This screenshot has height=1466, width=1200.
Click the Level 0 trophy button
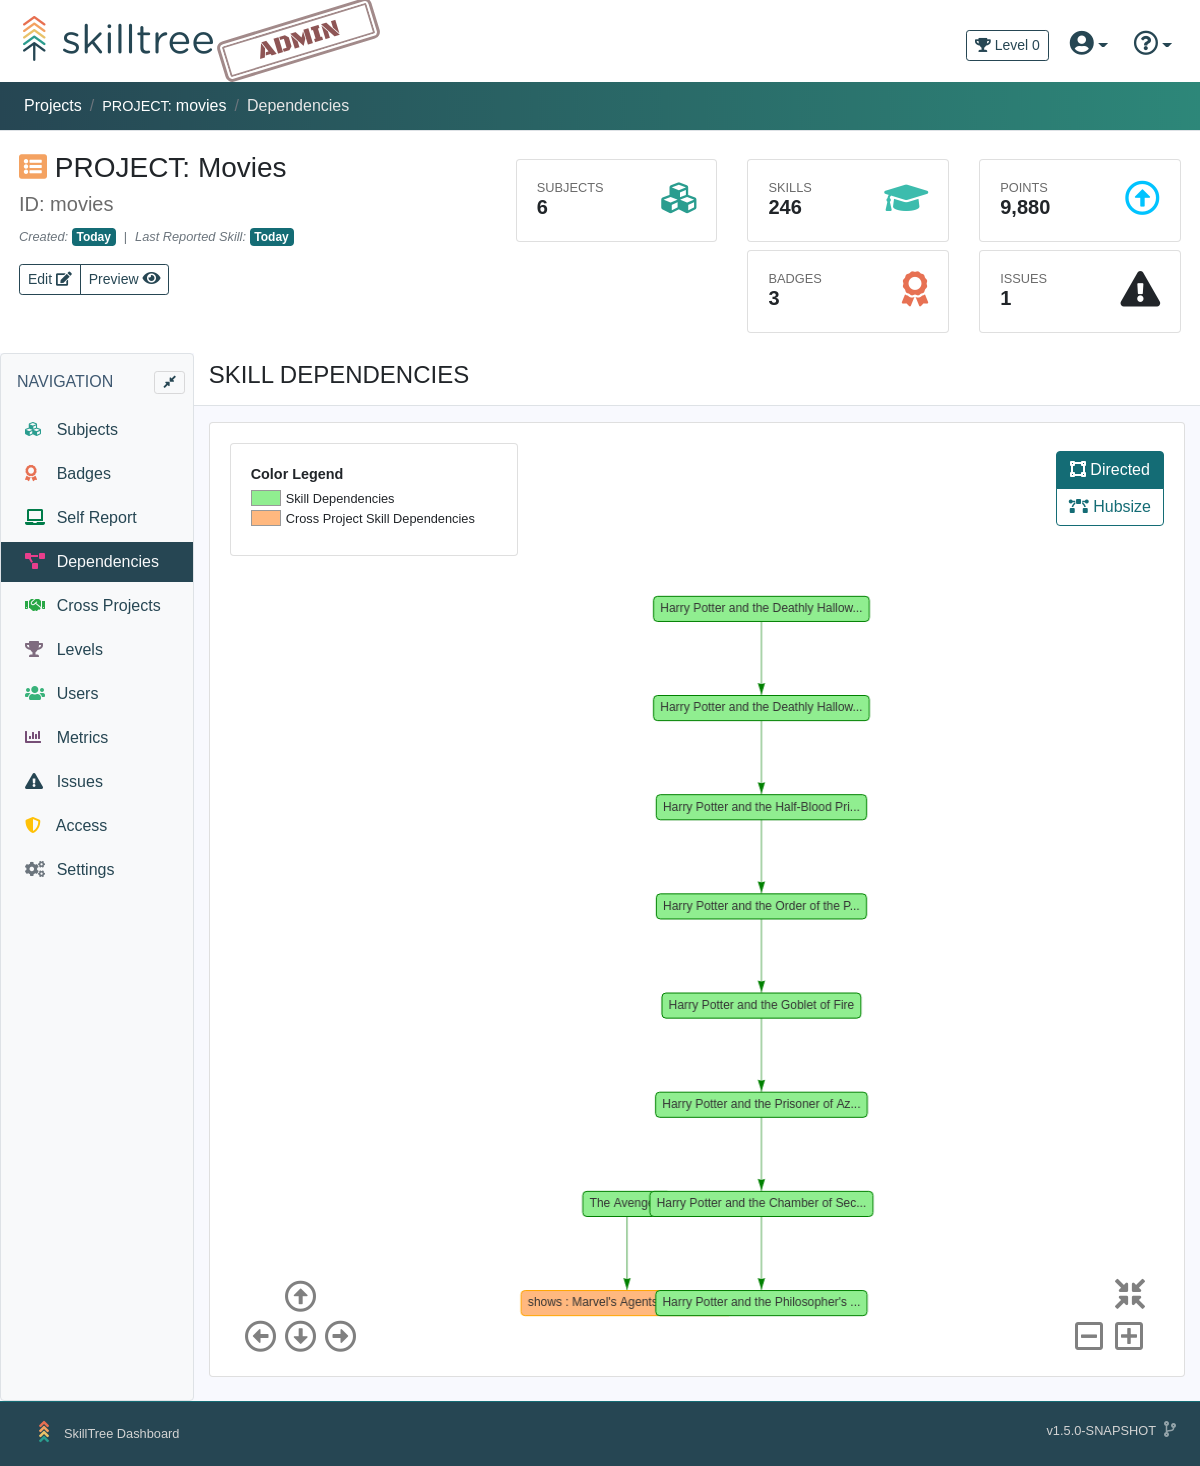pos(1007,45)
